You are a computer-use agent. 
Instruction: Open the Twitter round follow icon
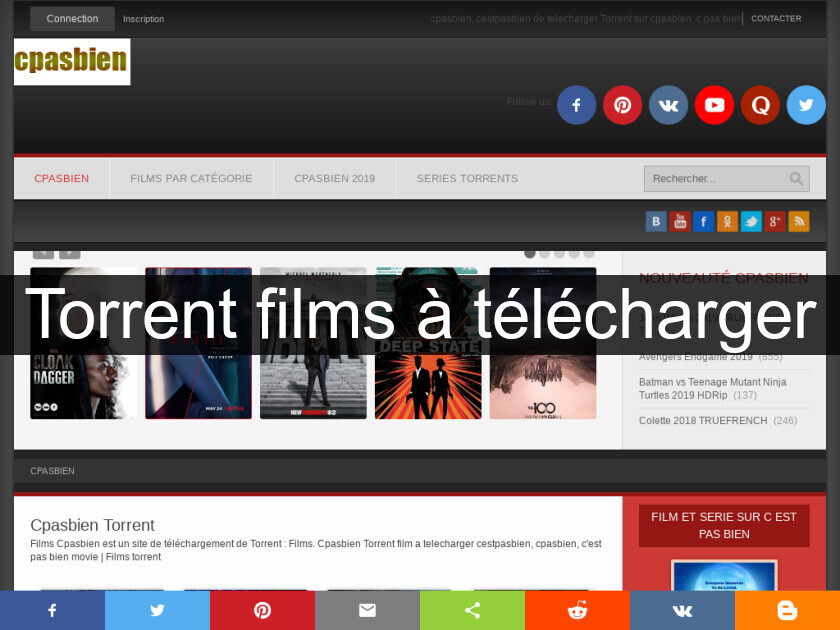tap(806, 105)
